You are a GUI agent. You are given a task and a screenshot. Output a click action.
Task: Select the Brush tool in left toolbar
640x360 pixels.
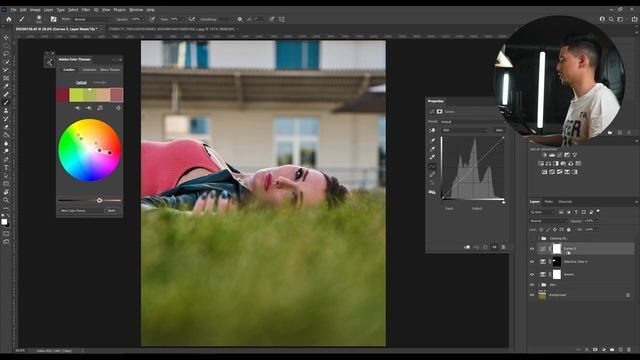6,102
